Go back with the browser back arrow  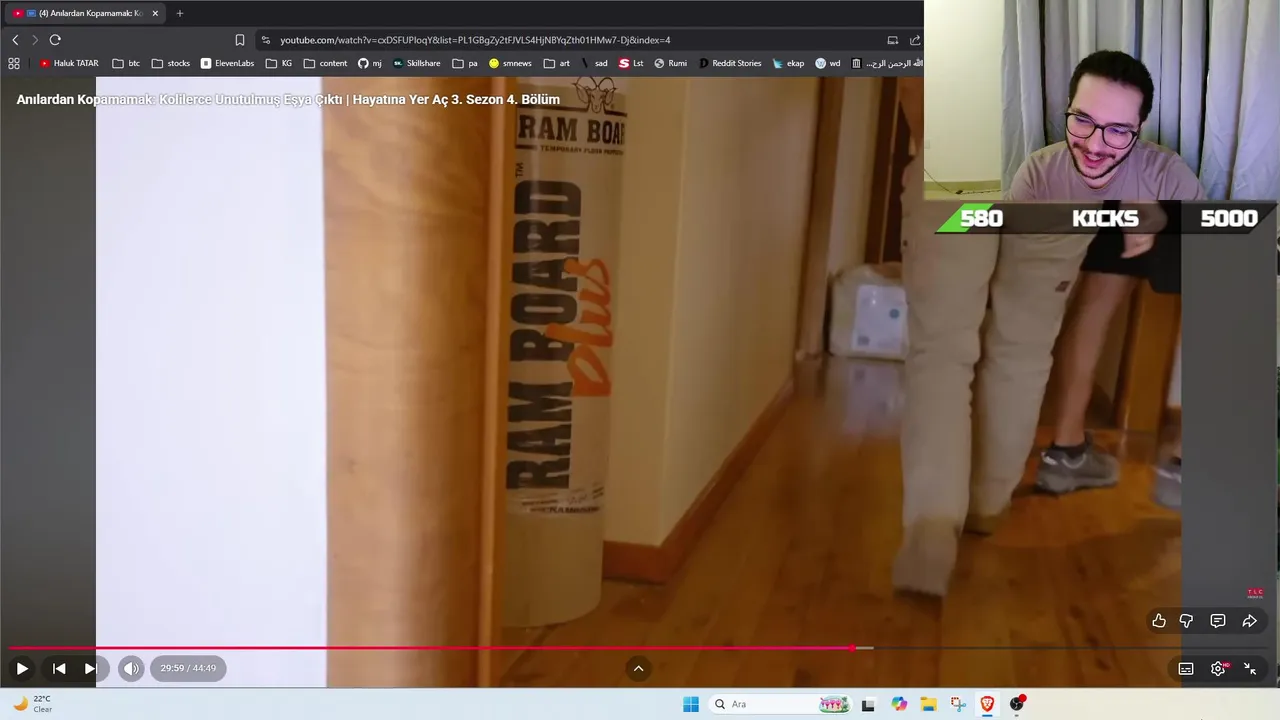(x=15, y=40)
